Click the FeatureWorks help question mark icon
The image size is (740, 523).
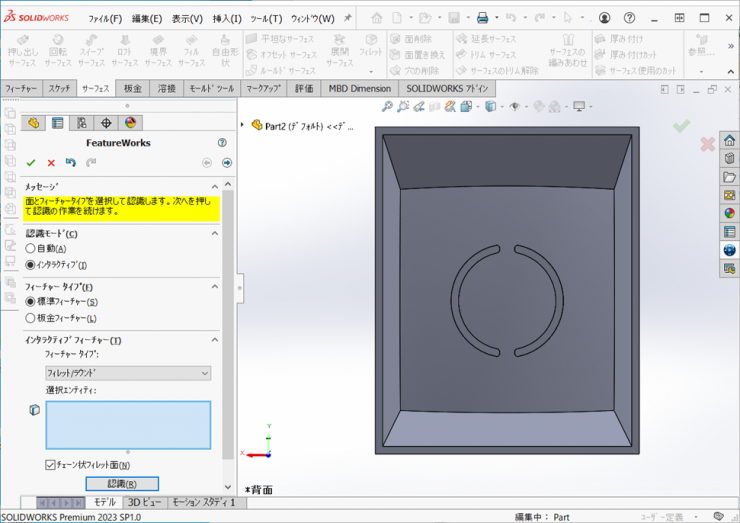tap(222, 143)
